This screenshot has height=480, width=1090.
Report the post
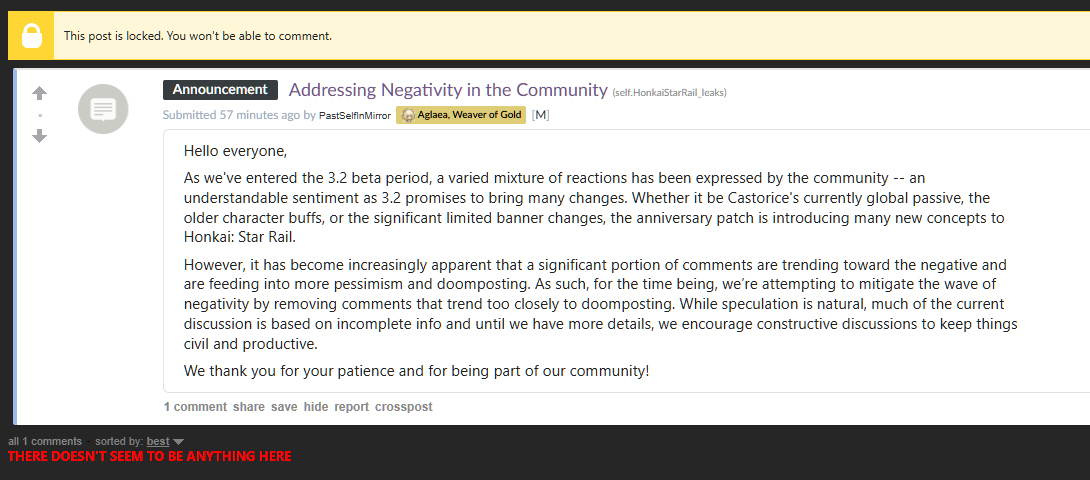[351, 407]
